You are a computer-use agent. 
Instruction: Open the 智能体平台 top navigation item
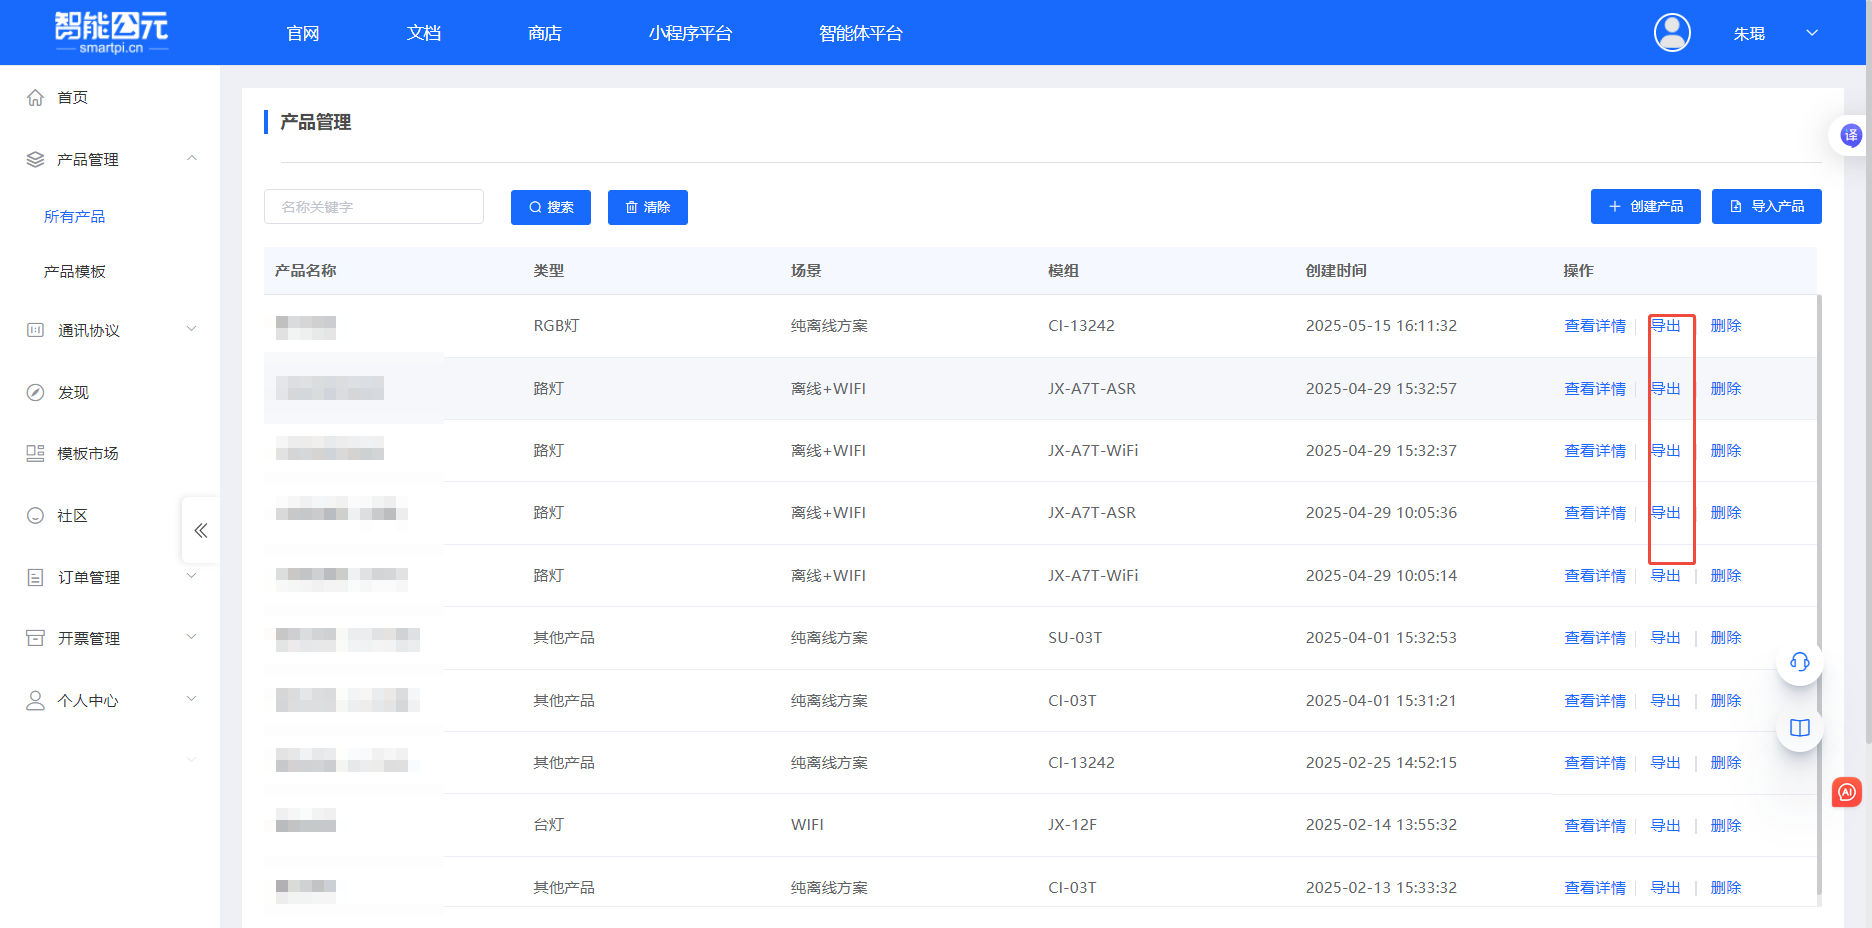860,33
